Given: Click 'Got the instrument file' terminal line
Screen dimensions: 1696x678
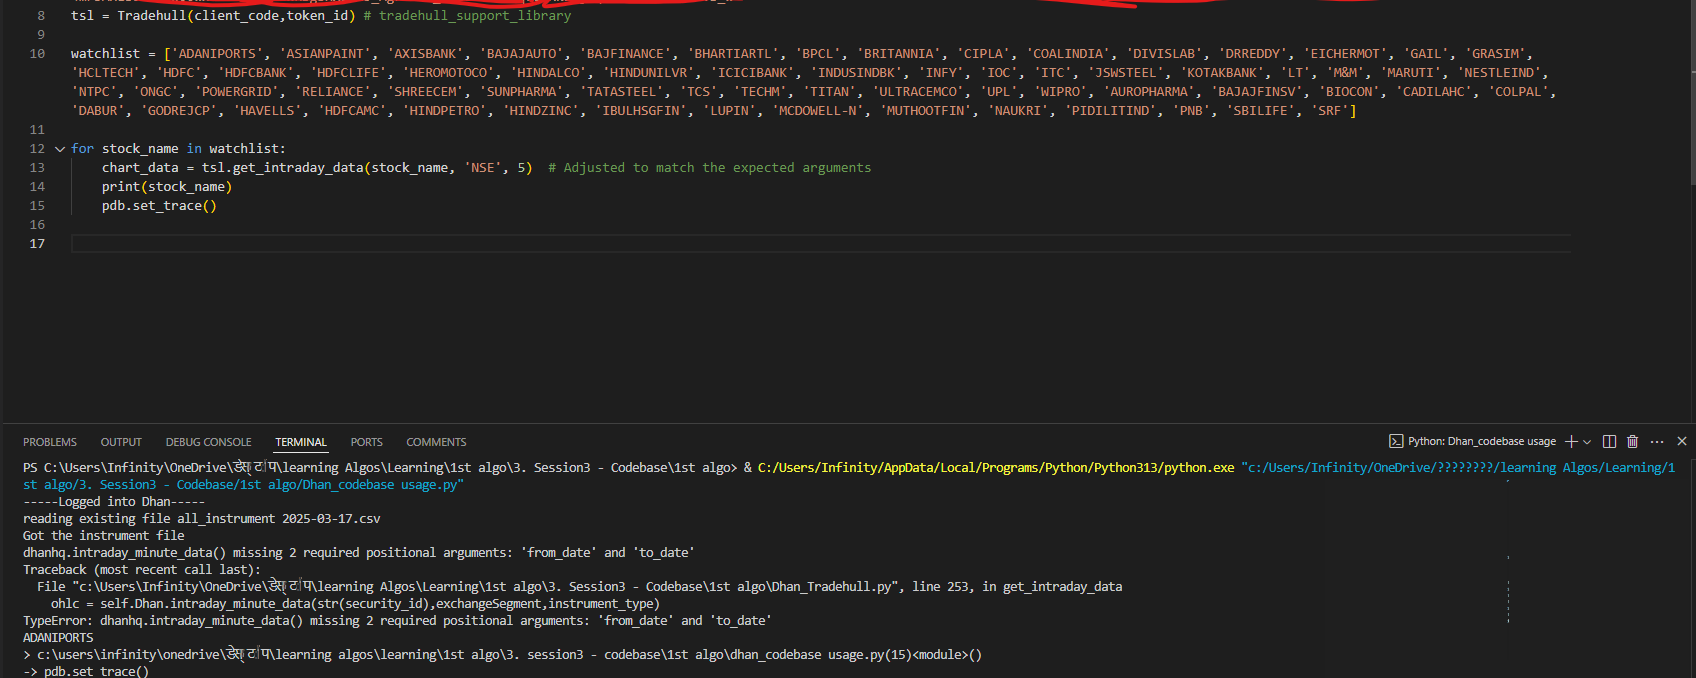Looking at the screenshot, I should (104, 536).
